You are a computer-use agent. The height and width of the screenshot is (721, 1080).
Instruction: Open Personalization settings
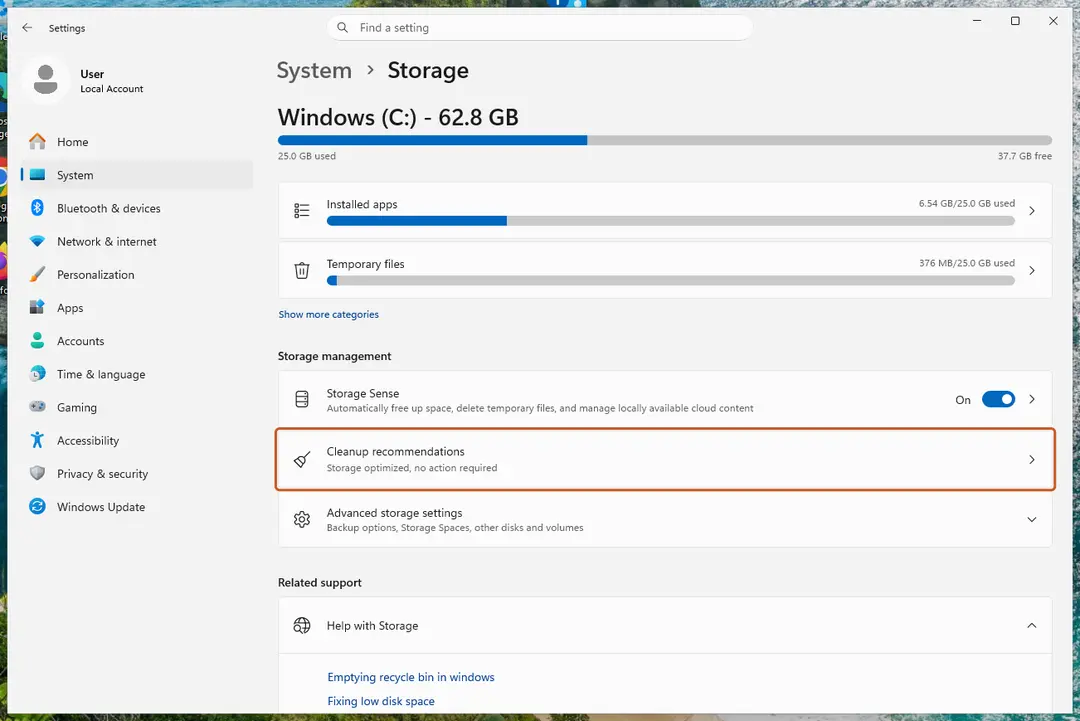(138, 274)
